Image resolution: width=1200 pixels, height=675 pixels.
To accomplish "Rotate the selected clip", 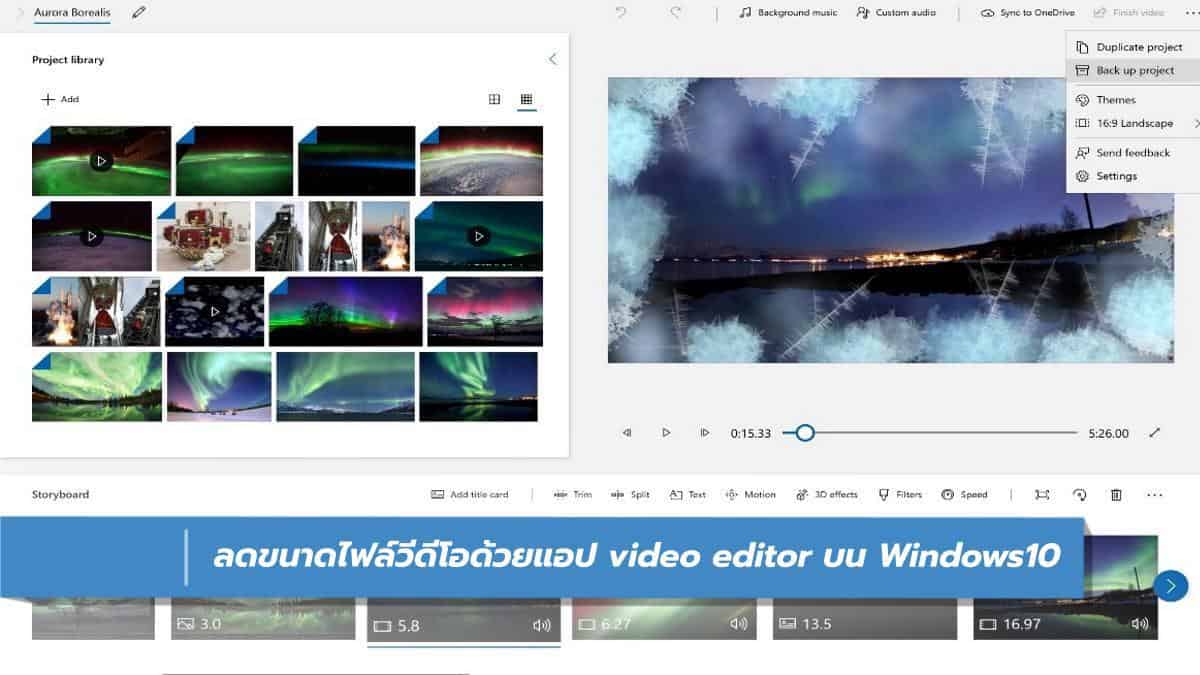I will point(1079,494).
